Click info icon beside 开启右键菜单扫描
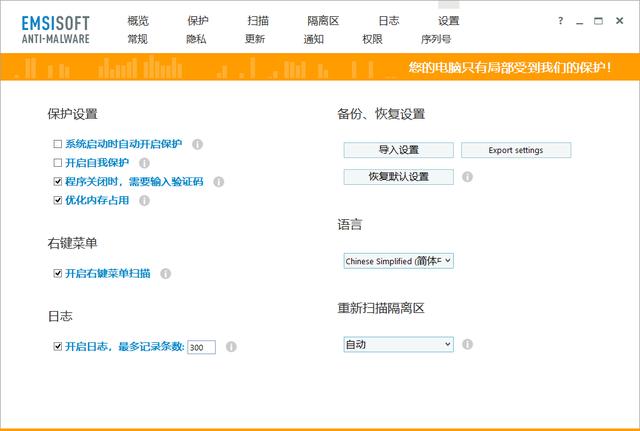Screen dimensions: 640x431 (x=165, y=273)
